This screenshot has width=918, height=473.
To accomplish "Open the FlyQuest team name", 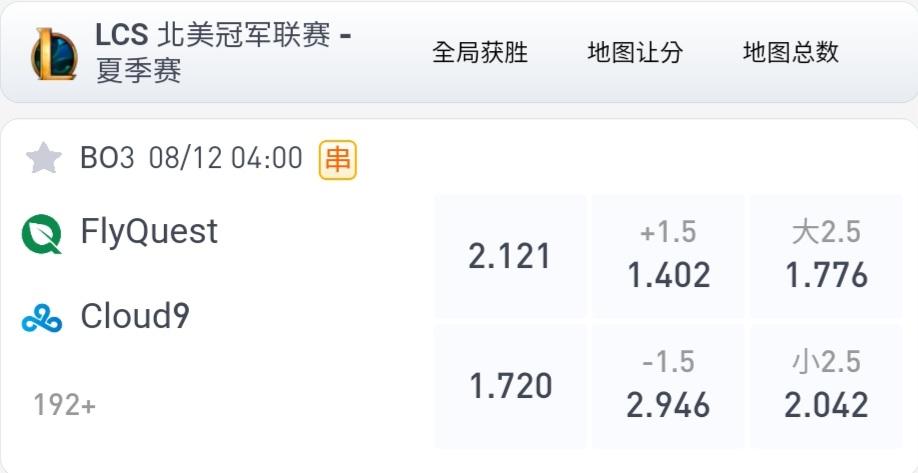I will pos(149,232).
